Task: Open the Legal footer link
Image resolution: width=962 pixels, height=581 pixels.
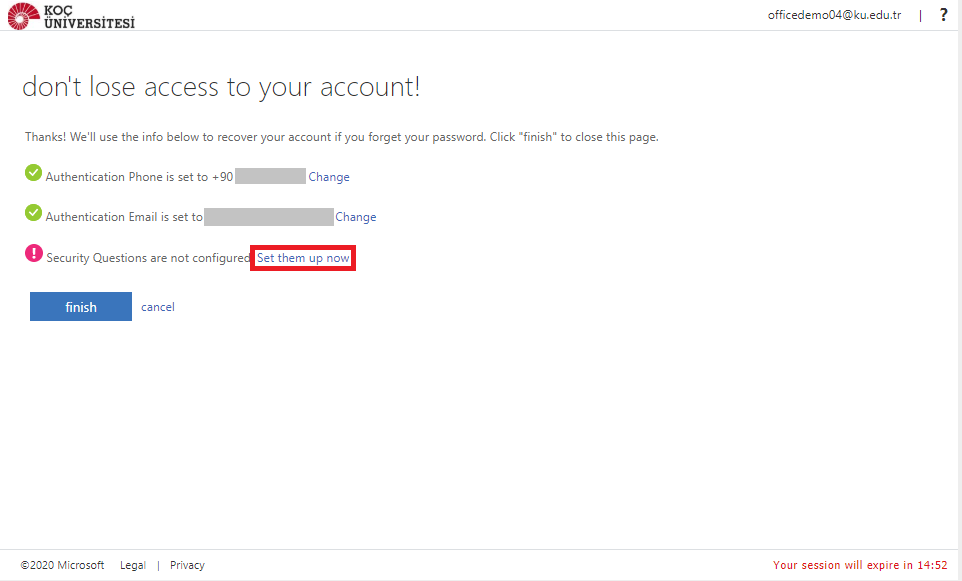Action: 133,565
